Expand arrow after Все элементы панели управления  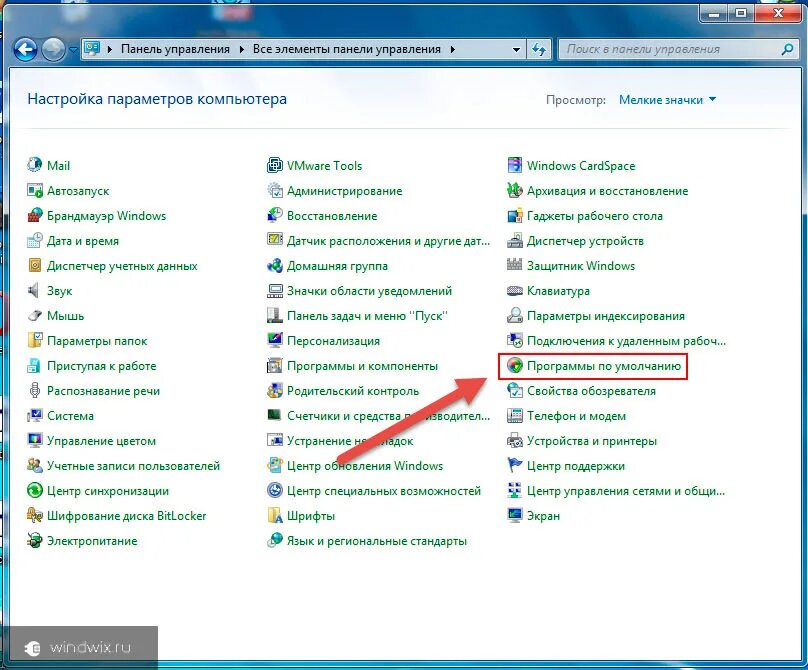tap(452, 49)
